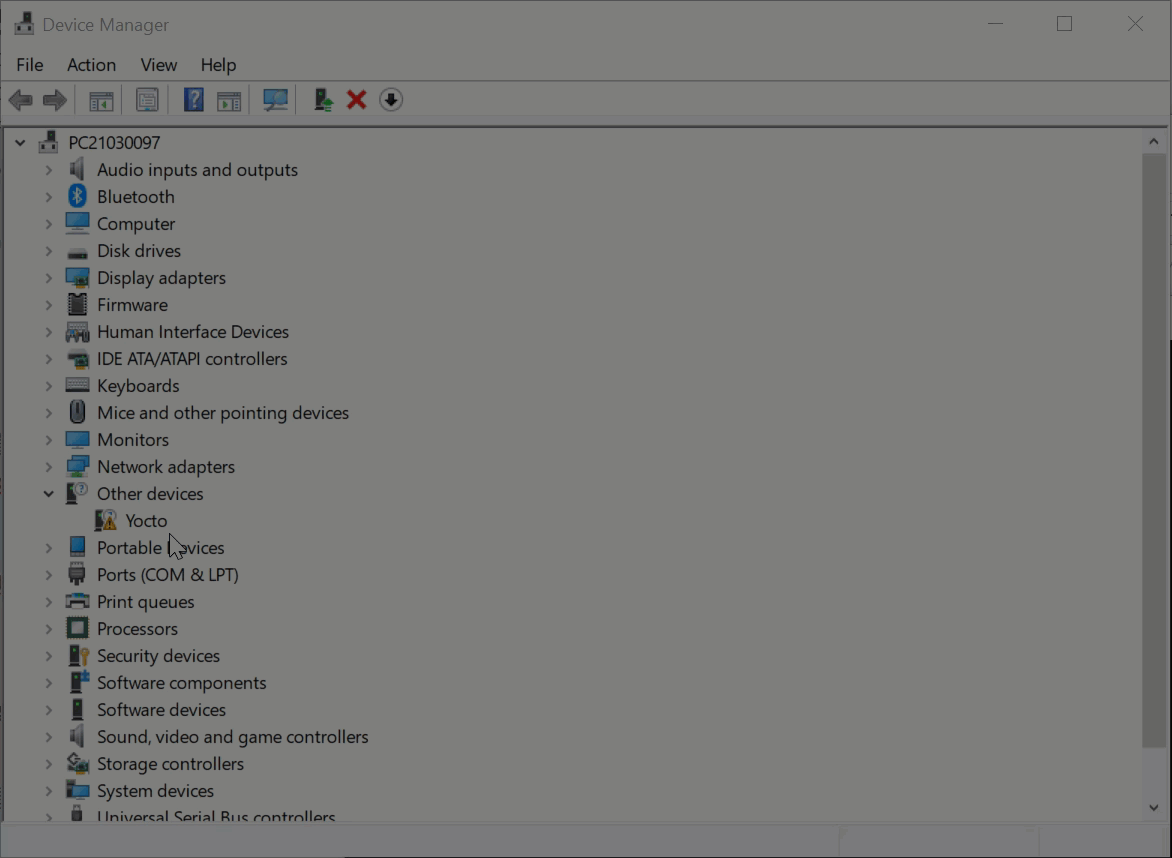The image size is (1172, 858).
Task: Open the File menu
Action: (x=30, y=65)
